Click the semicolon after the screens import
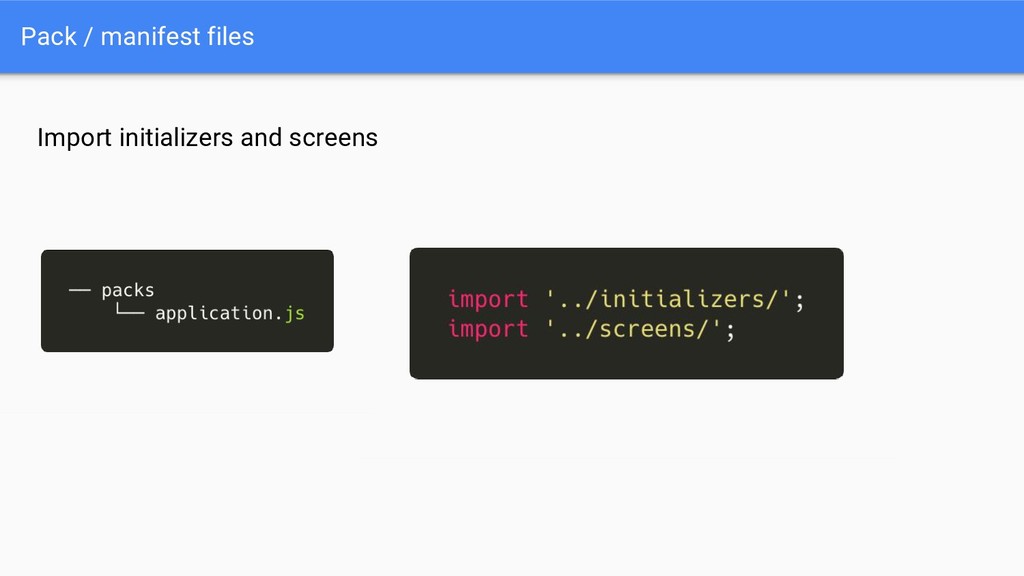The height and width of the screenshot is (576, 1024). pos(729,332)
